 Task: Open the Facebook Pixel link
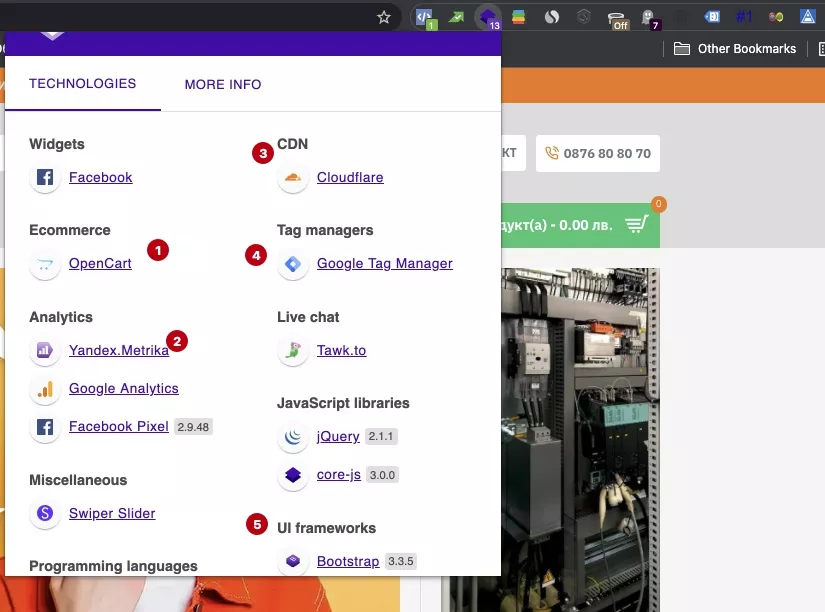[x=119, y=426]
